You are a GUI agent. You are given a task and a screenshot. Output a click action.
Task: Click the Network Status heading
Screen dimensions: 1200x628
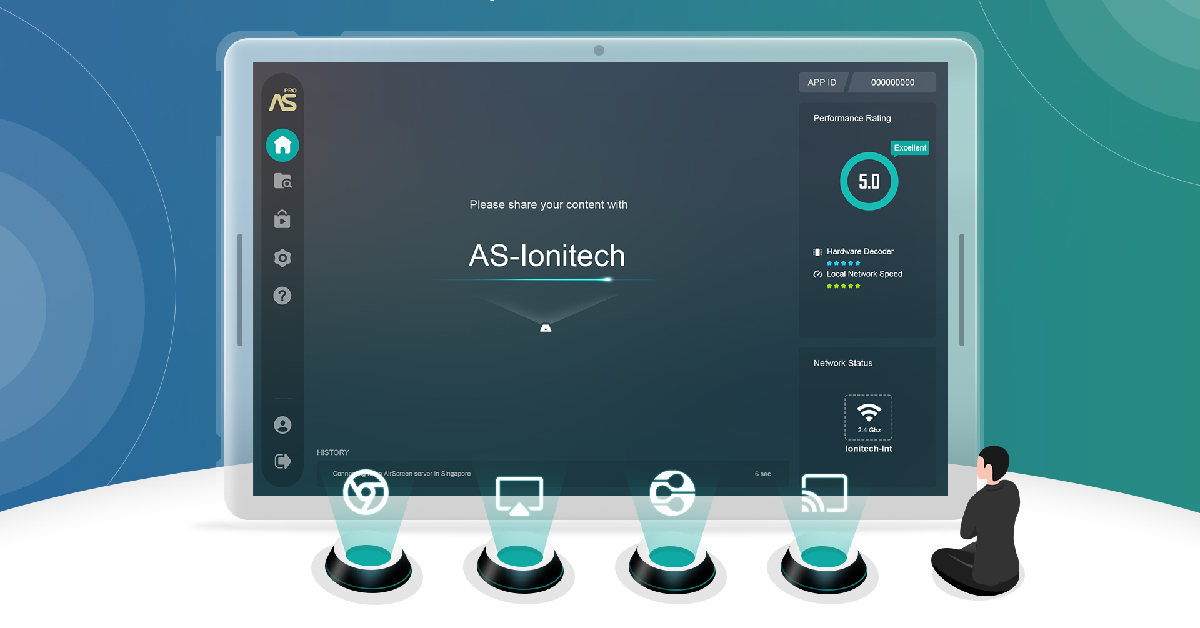843,363
